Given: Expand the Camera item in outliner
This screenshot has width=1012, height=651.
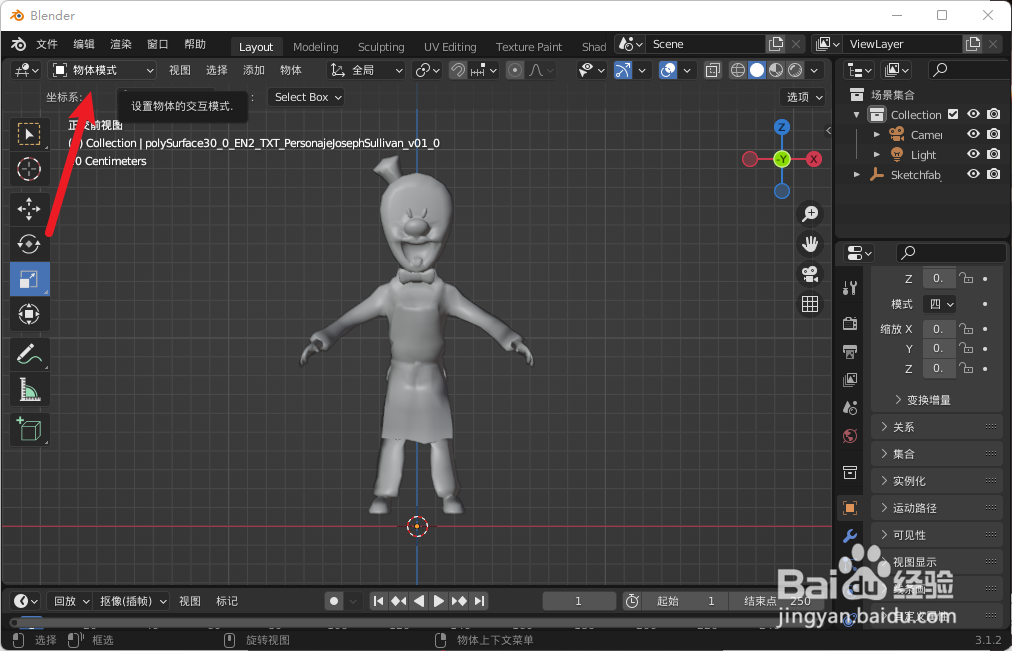Looking at the screenshot, I should pos(876,135).
